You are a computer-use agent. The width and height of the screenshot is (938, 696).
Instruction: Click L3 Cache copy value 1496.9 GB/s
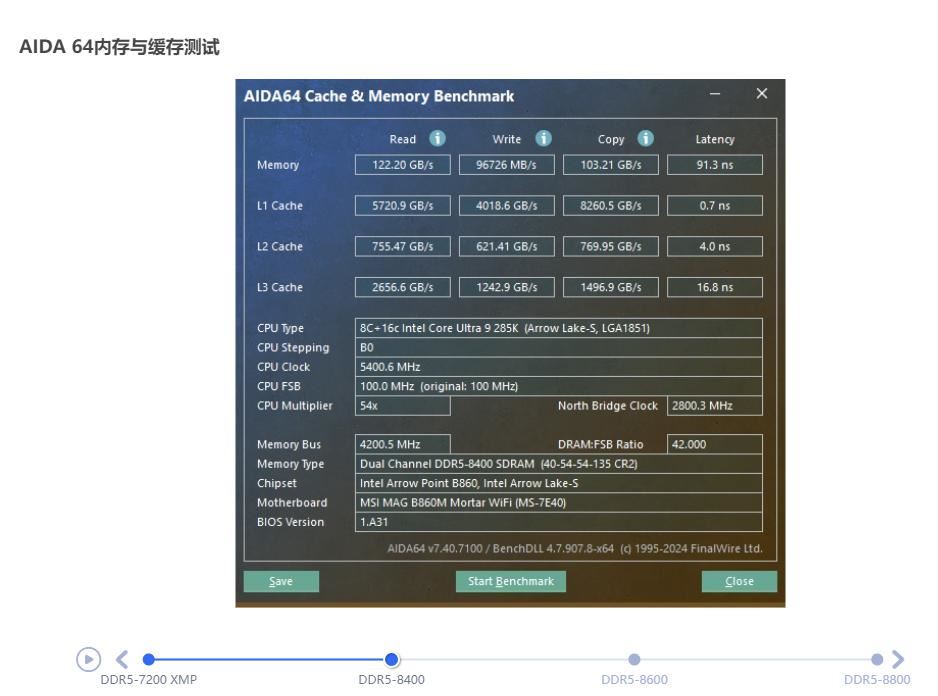coord(611,287)
